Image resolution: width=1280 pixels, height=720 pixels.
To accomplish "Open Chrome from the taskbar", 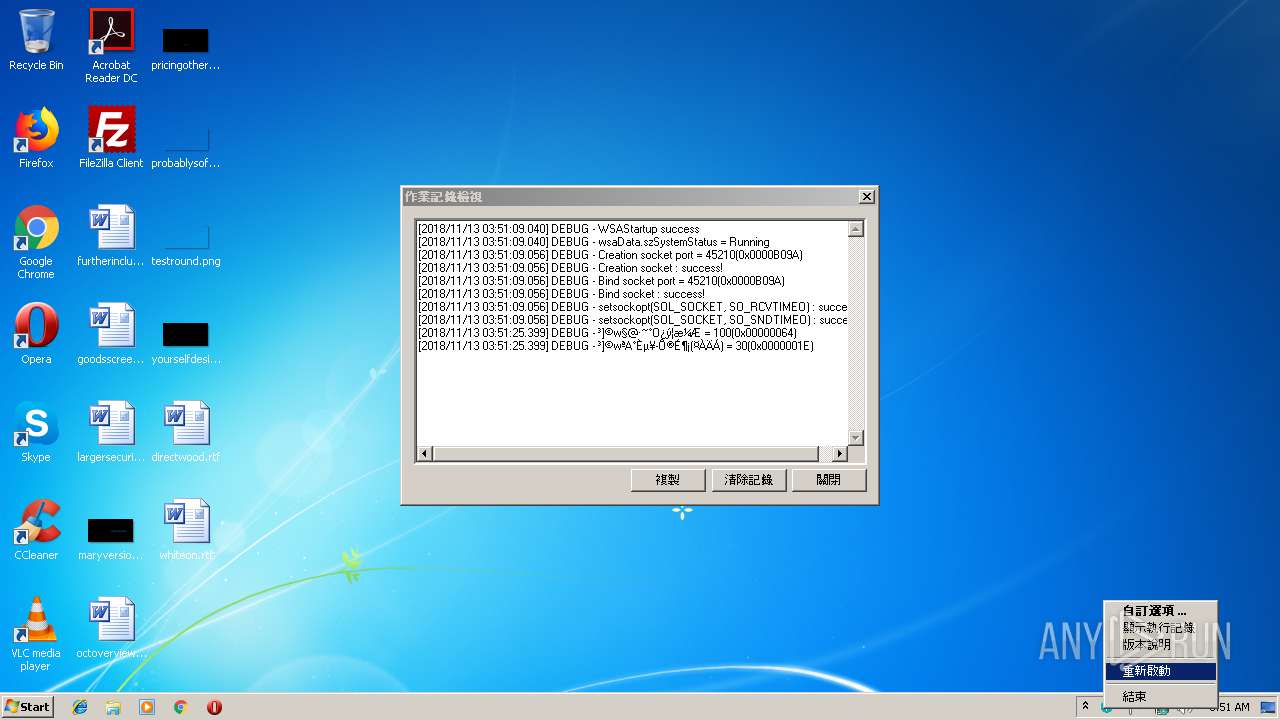I will coord(180,707).
